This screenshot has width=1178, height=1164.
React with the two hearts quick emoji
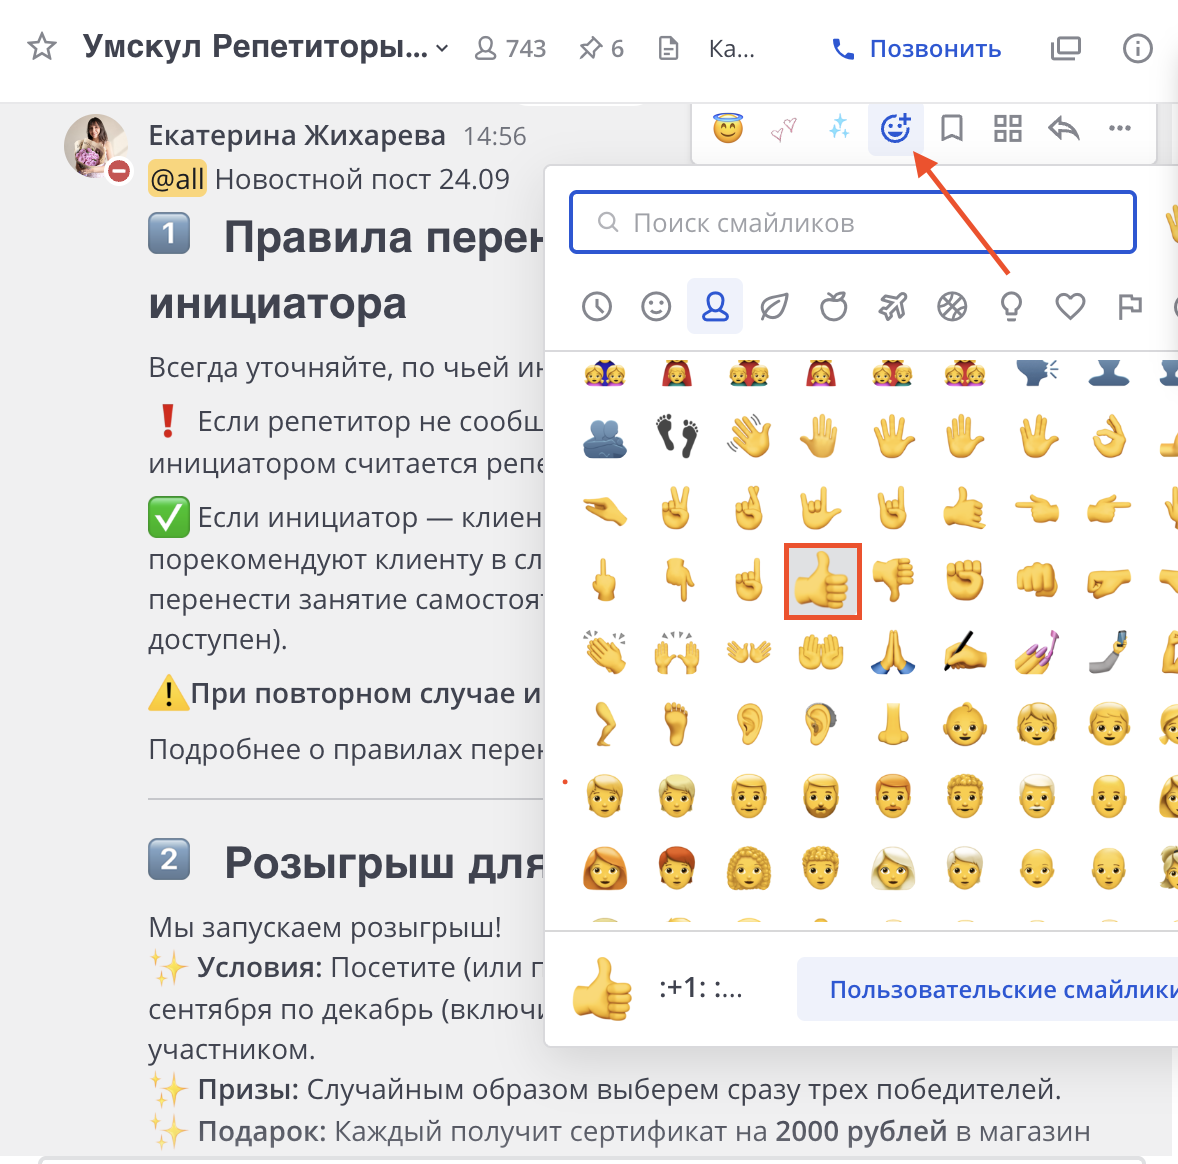tap(783, 129)
